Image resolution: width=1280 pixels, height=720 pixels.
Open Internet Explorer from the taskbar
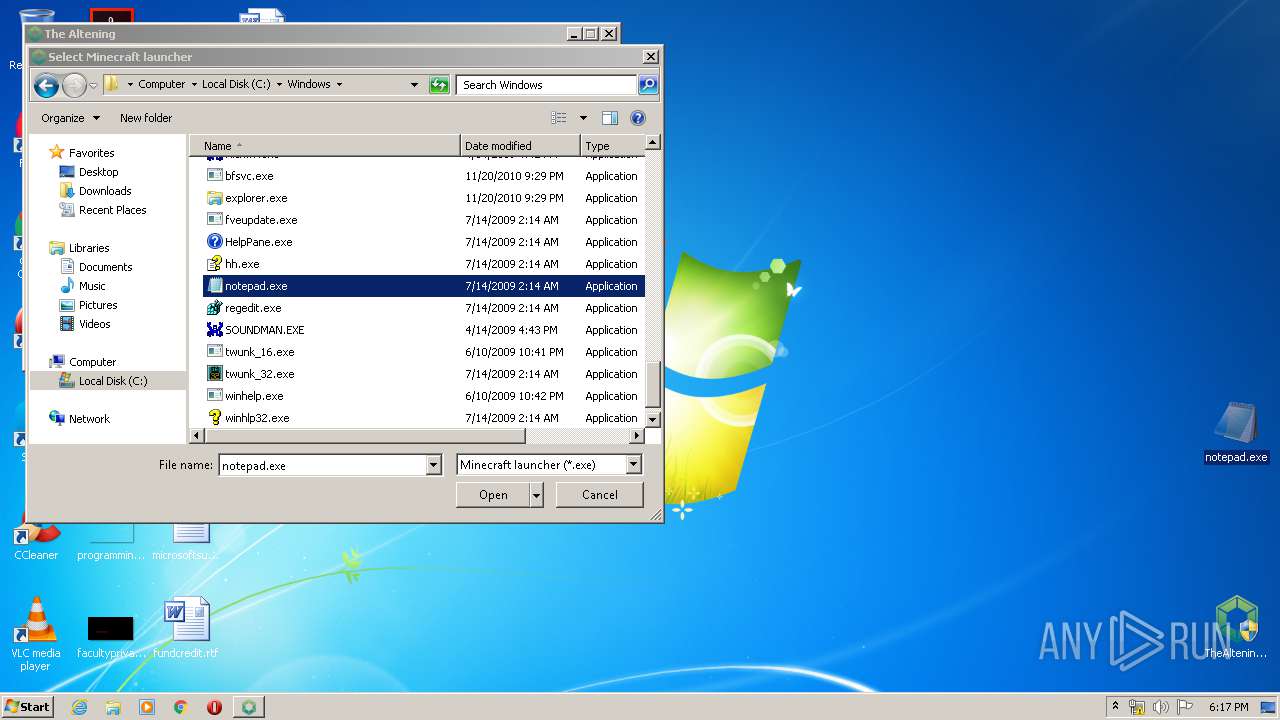pyautogui.click(x=79, y=707)
